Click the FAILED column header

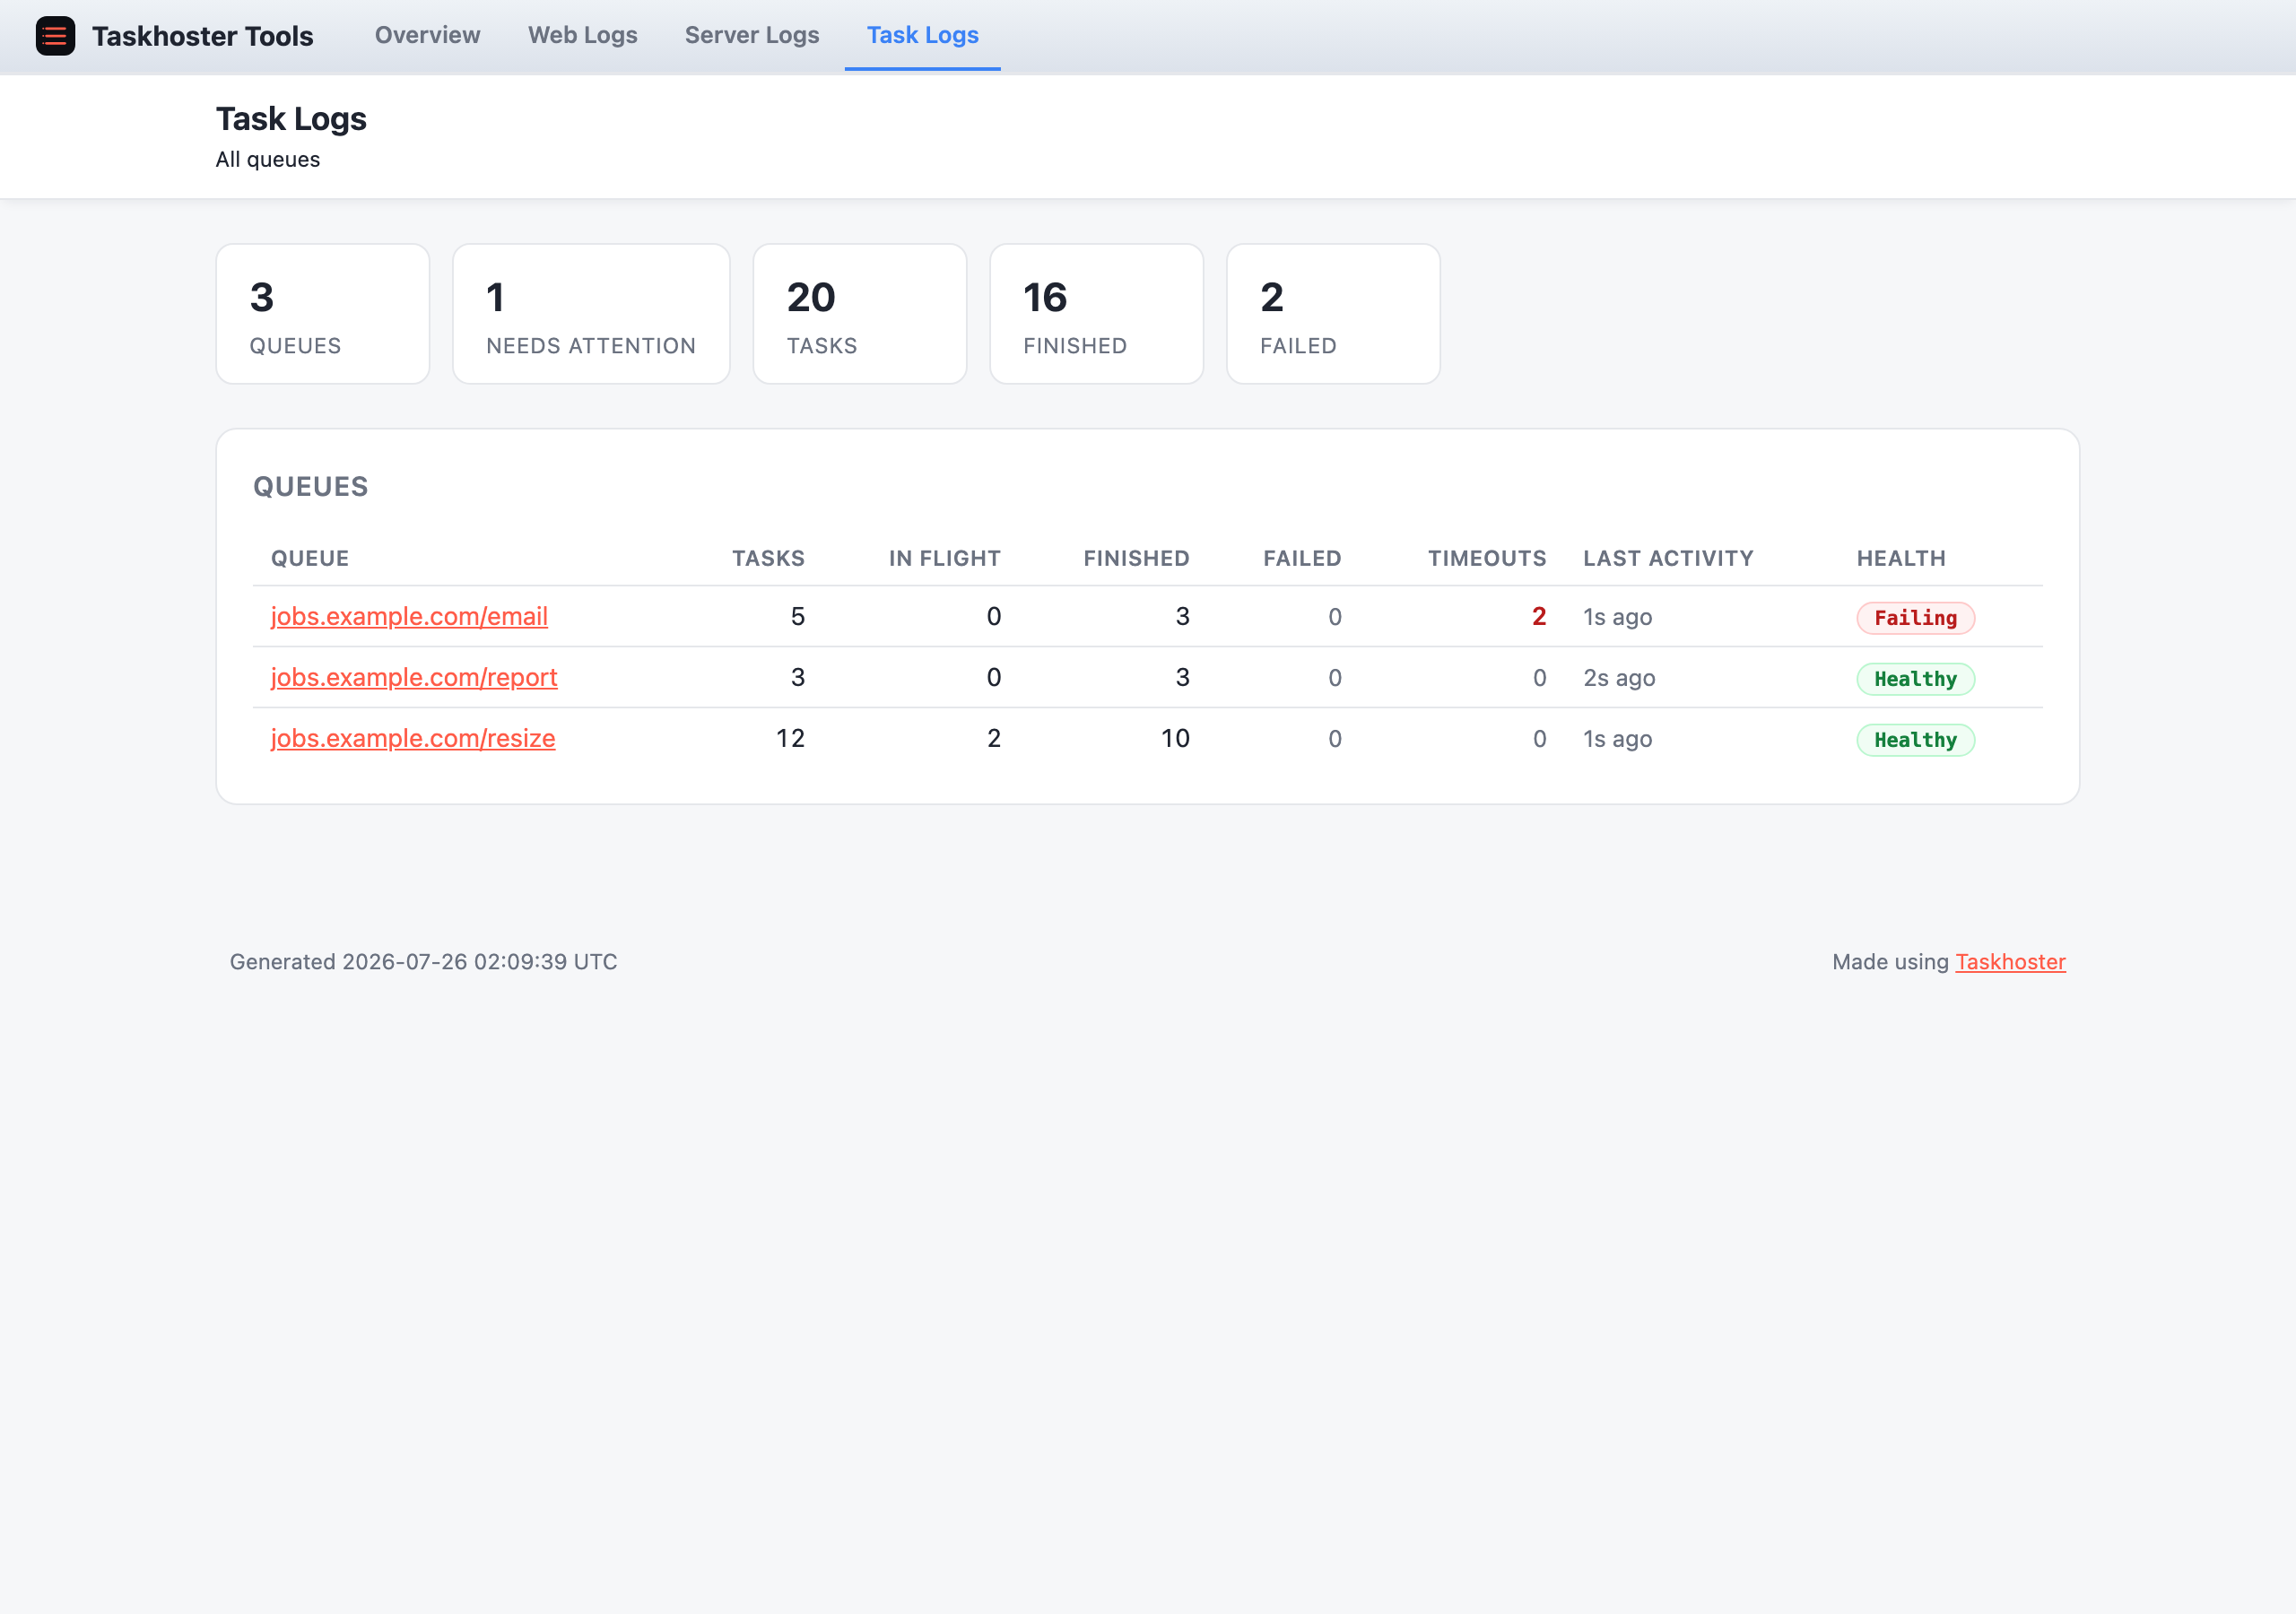[x=1302, y=558]
